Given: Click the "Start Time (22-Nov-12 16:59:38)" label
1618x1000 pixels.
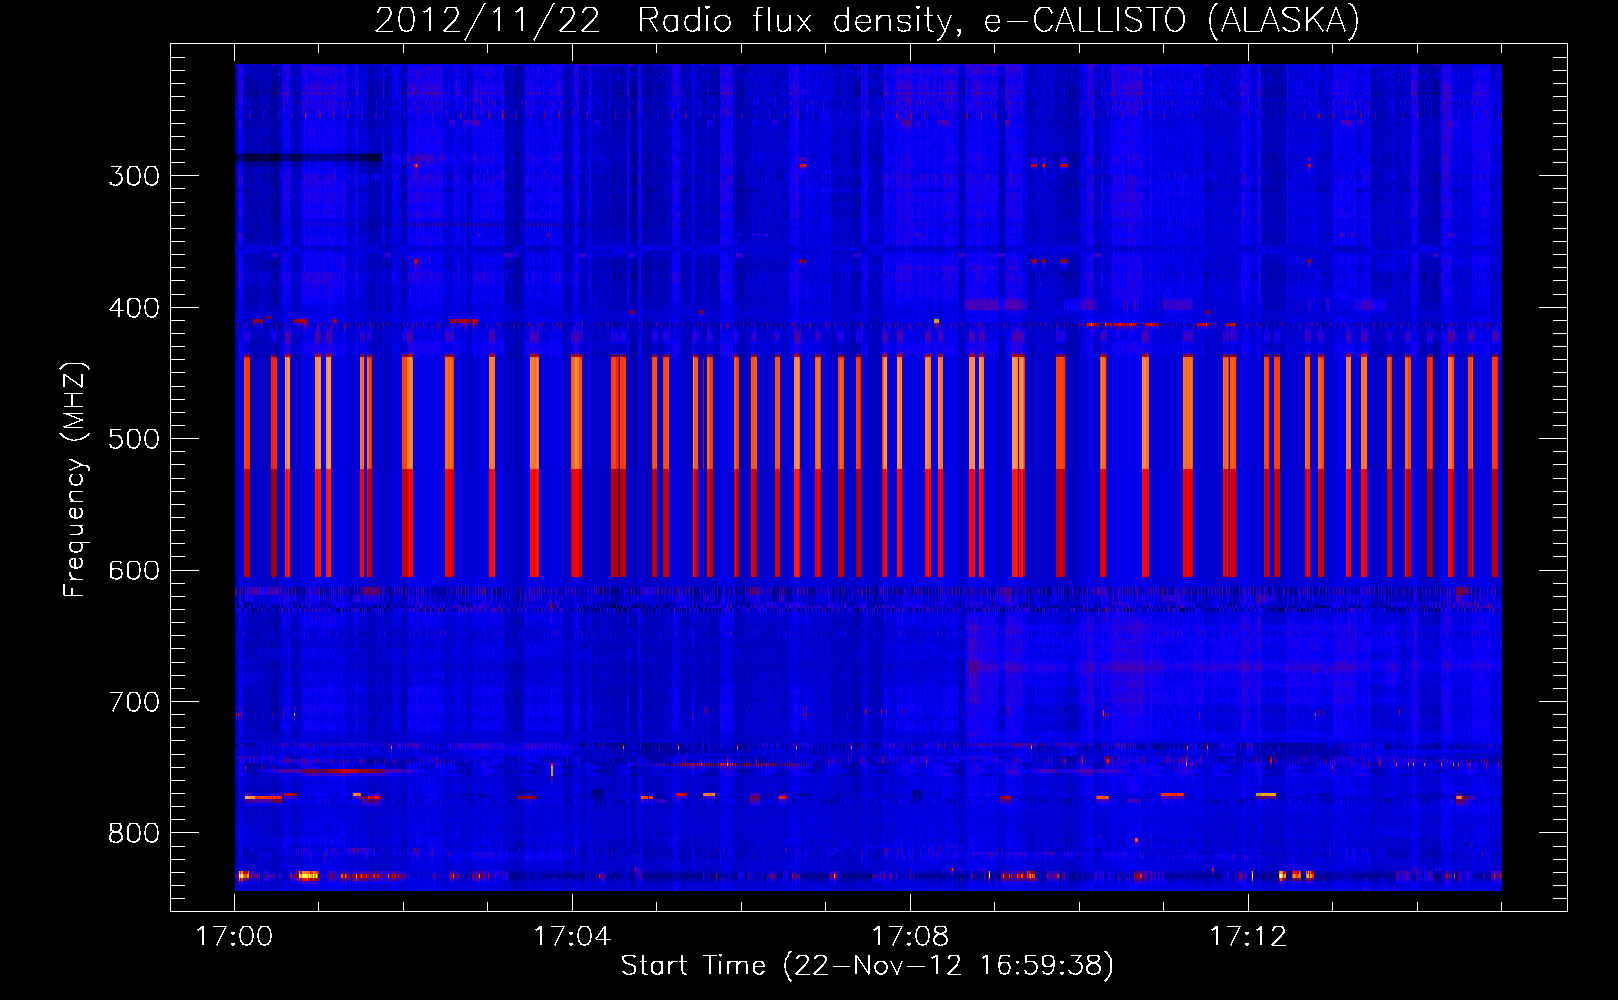Looking at the screenshot, I should (x=867, y=966).
